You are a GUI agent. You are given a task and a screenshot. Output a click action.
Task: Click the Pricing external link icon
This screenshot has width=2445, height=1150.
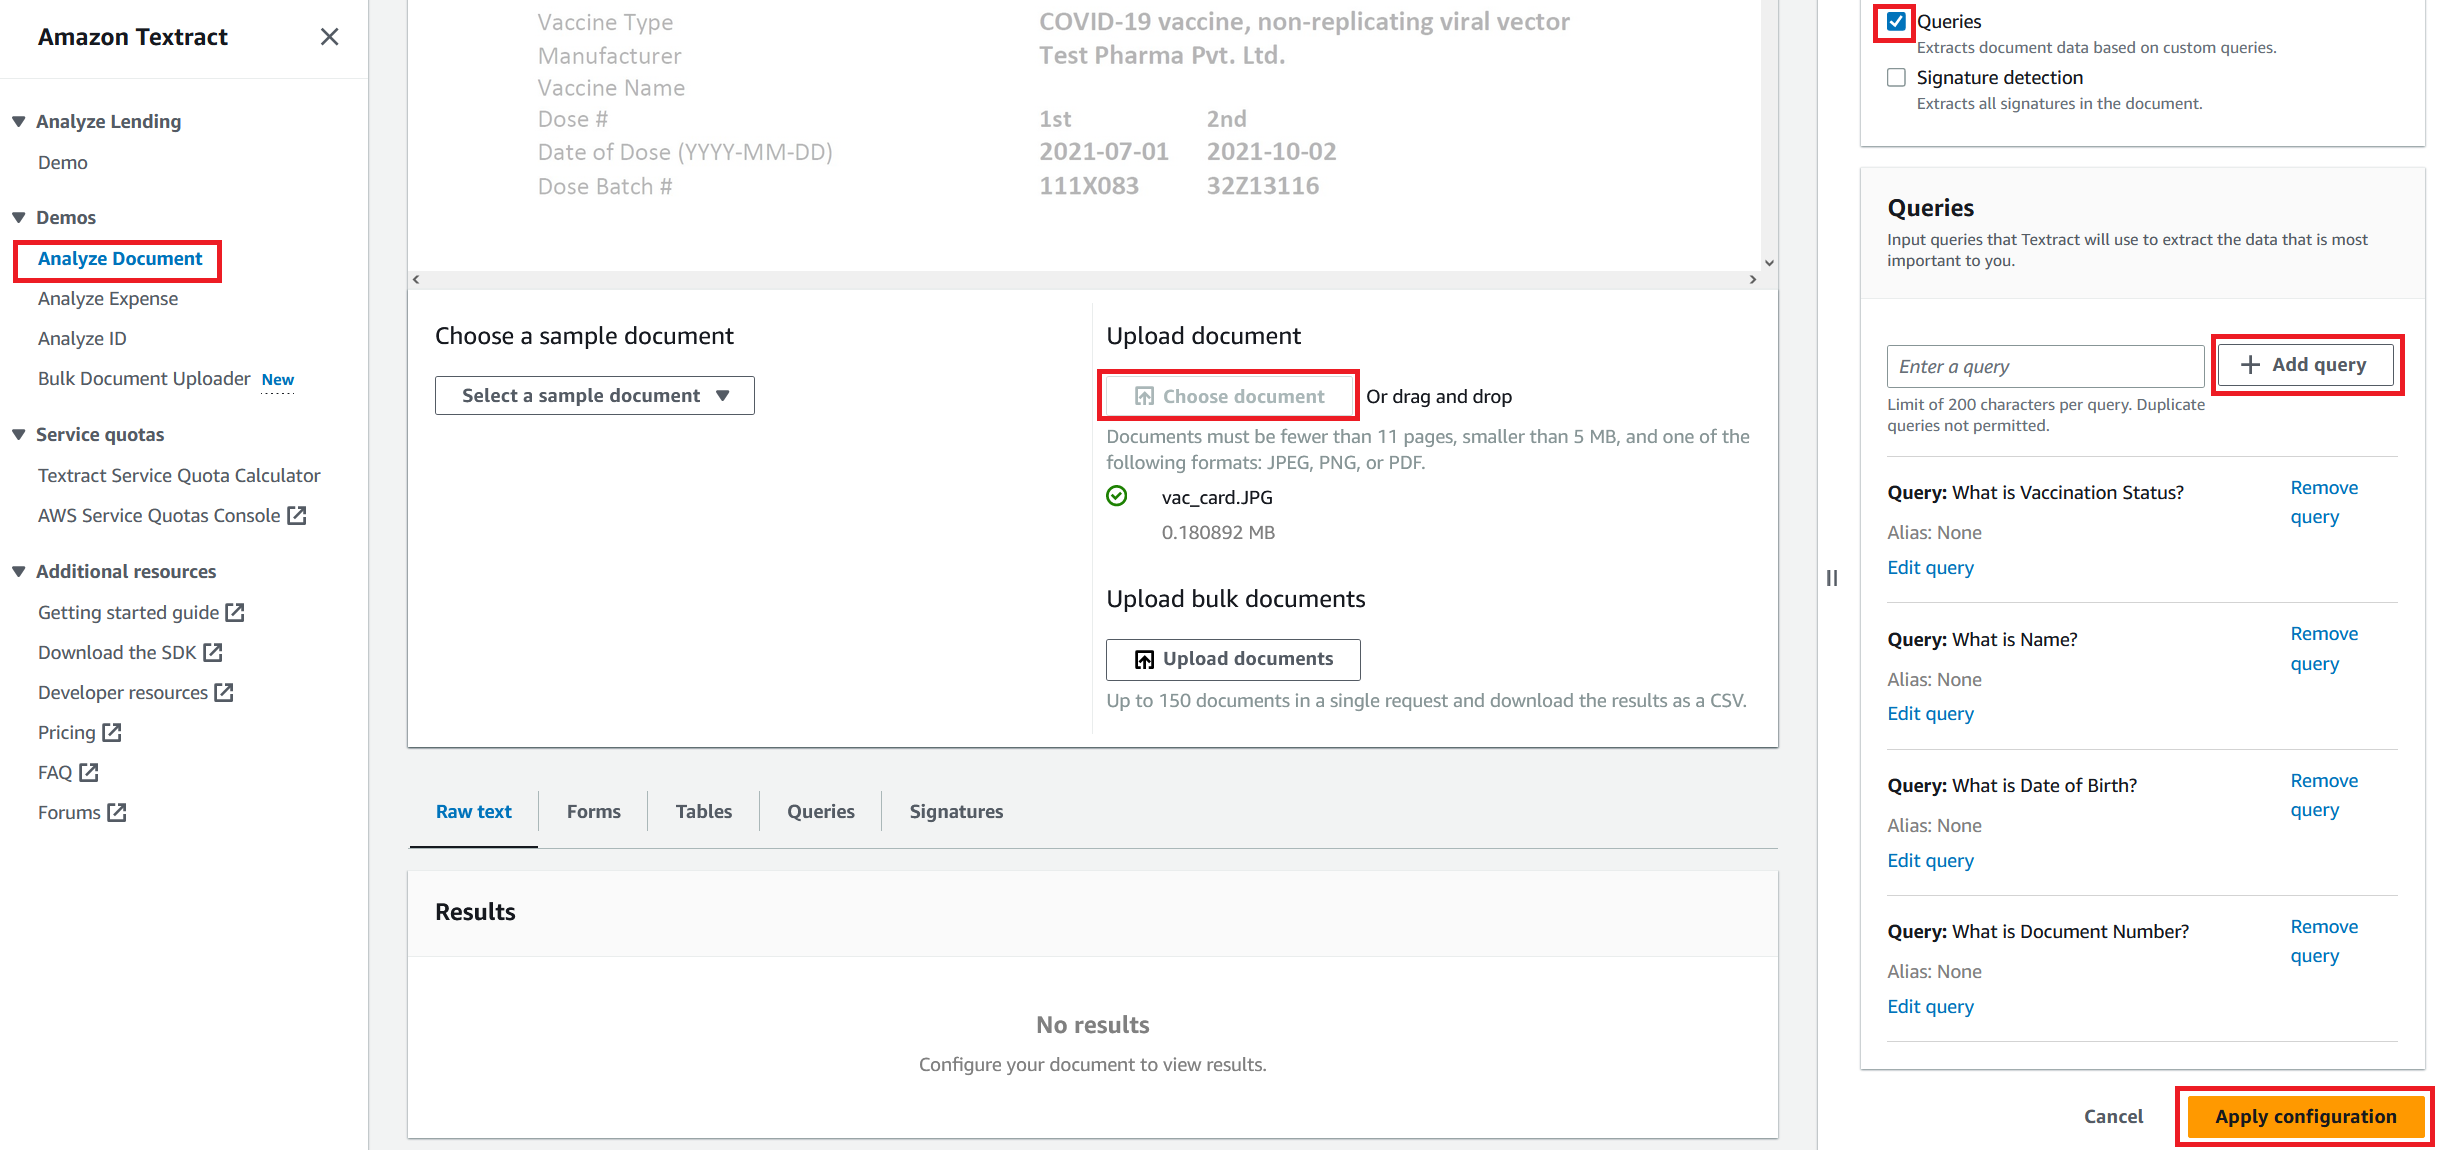pyautogui.click(x=112, y=732)
